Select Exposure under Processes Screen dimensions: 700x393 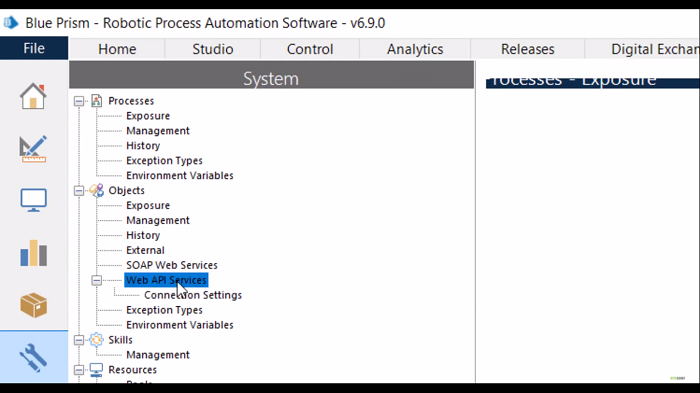(x=148, y=116)
